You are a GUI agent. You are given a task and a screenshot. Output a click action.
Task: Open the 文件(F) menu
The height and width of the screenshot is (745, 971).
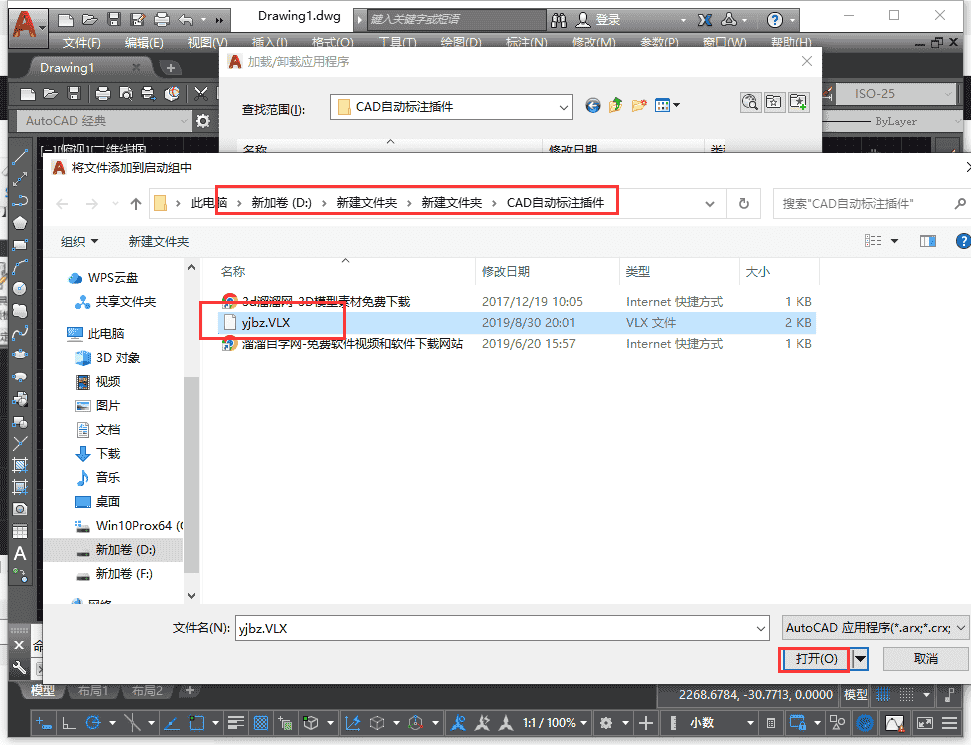[x=81, y=43]
